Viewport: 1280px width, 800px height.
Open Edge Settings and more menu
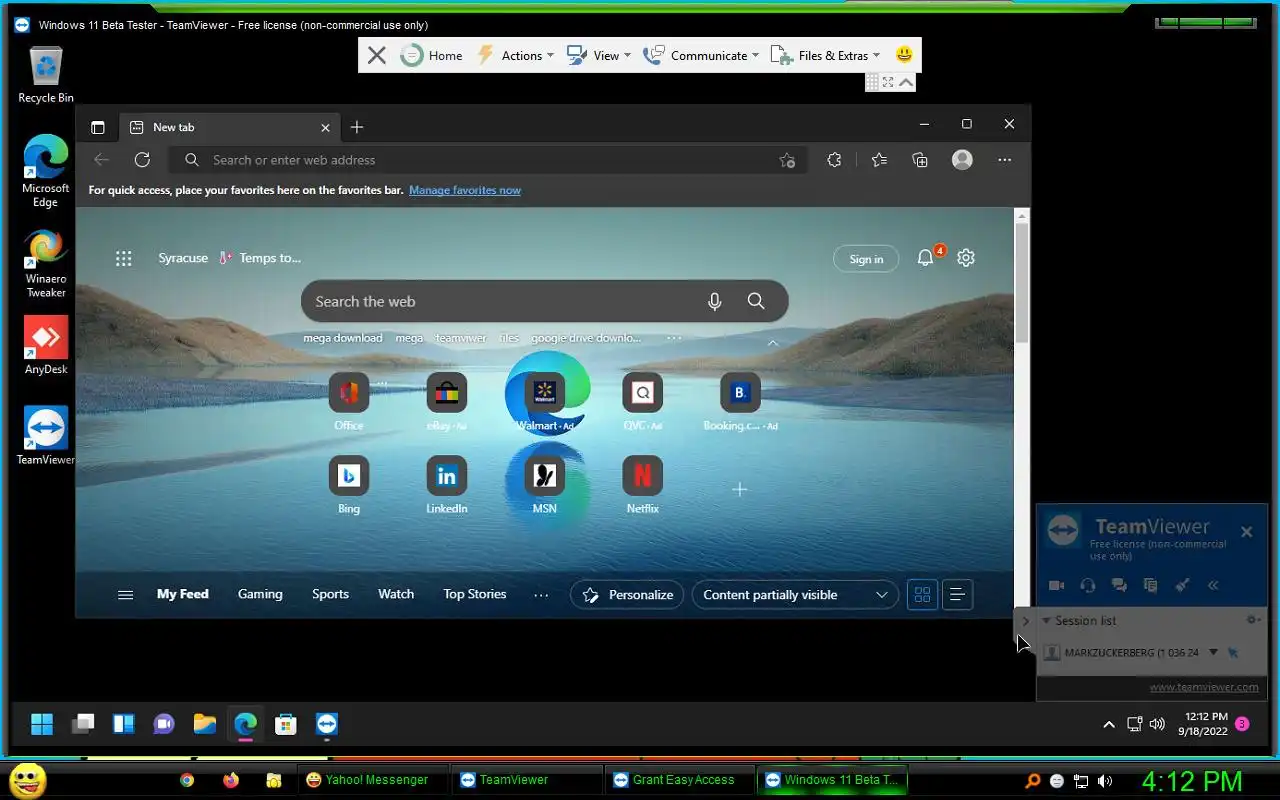pyautogui.click(x=1005, y=160)
